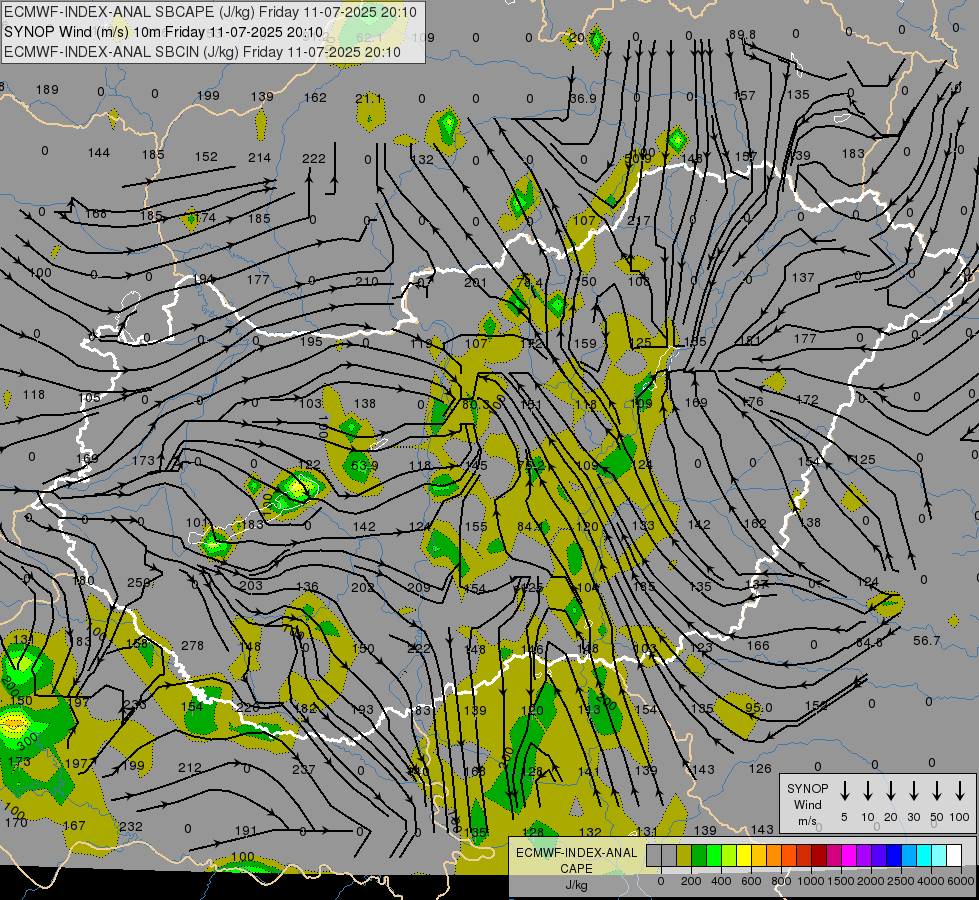Click the 200 tick label on the CAPE scale
Image resolution: width=979 pixels, height=900 pixels.
pyautogui.click(x=691, y=881)
